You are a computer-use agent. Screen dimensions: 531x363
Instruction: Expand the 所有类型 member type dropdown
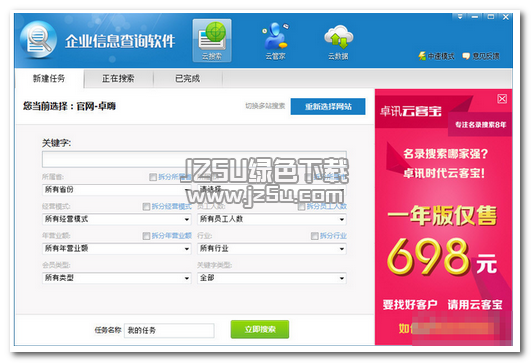point(116,278)
